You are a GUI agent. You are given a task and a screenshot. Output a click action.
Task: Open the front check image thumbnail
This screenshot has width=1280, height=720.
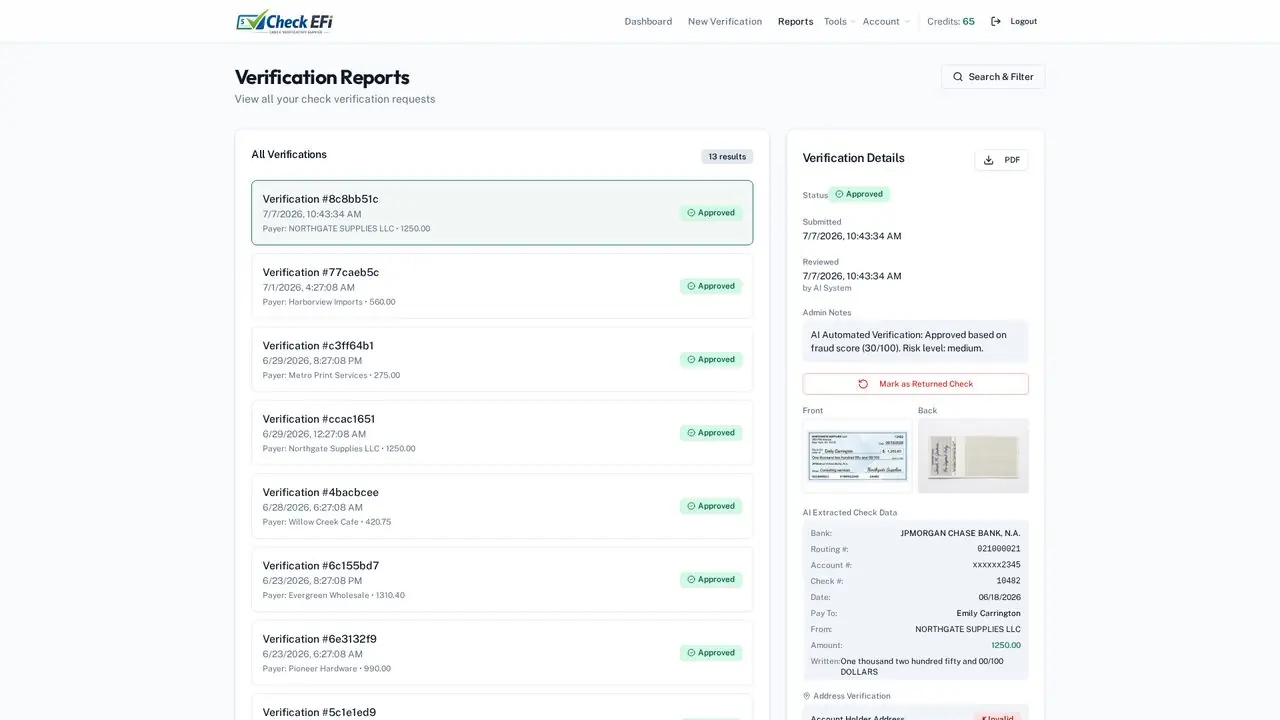pyautogui.click(x=858, y=456)
